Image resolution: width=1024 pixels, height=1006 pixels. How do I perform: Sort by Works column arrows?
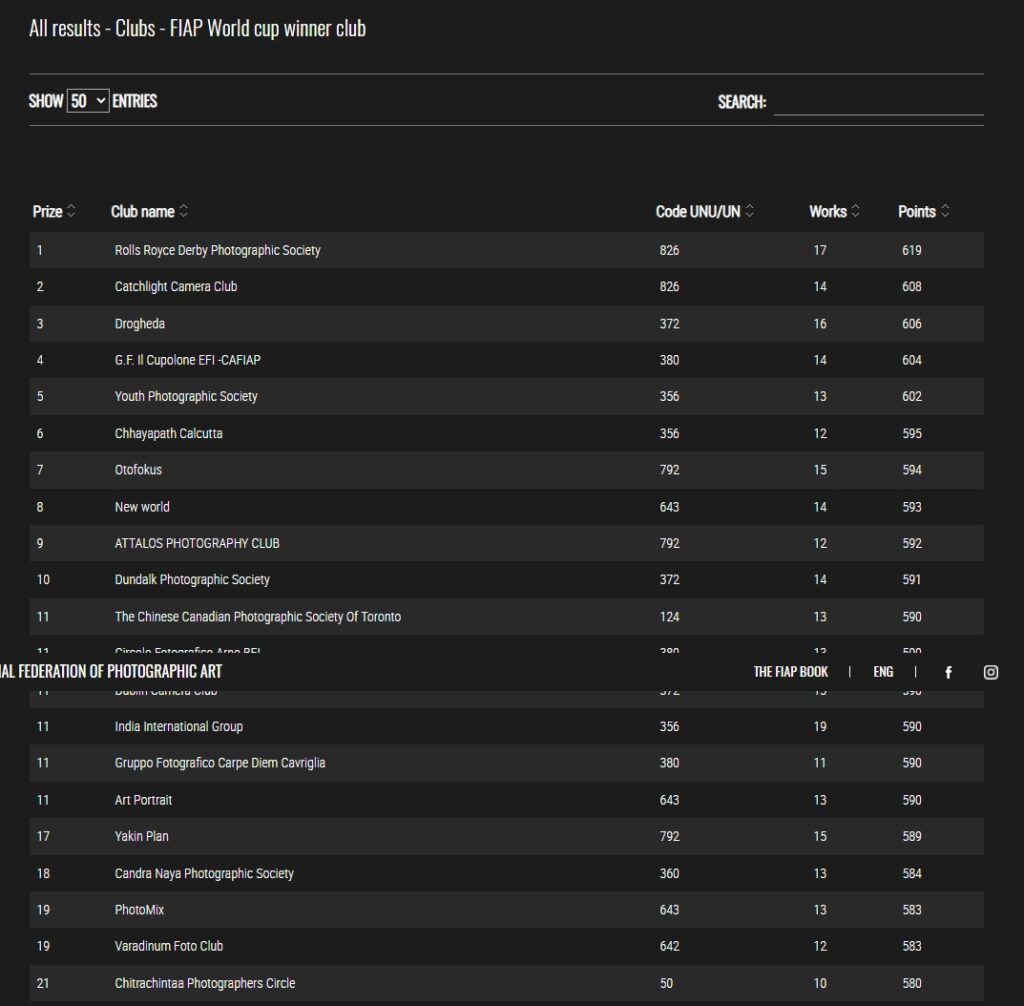pyautogui.click(x=856, y=212)
